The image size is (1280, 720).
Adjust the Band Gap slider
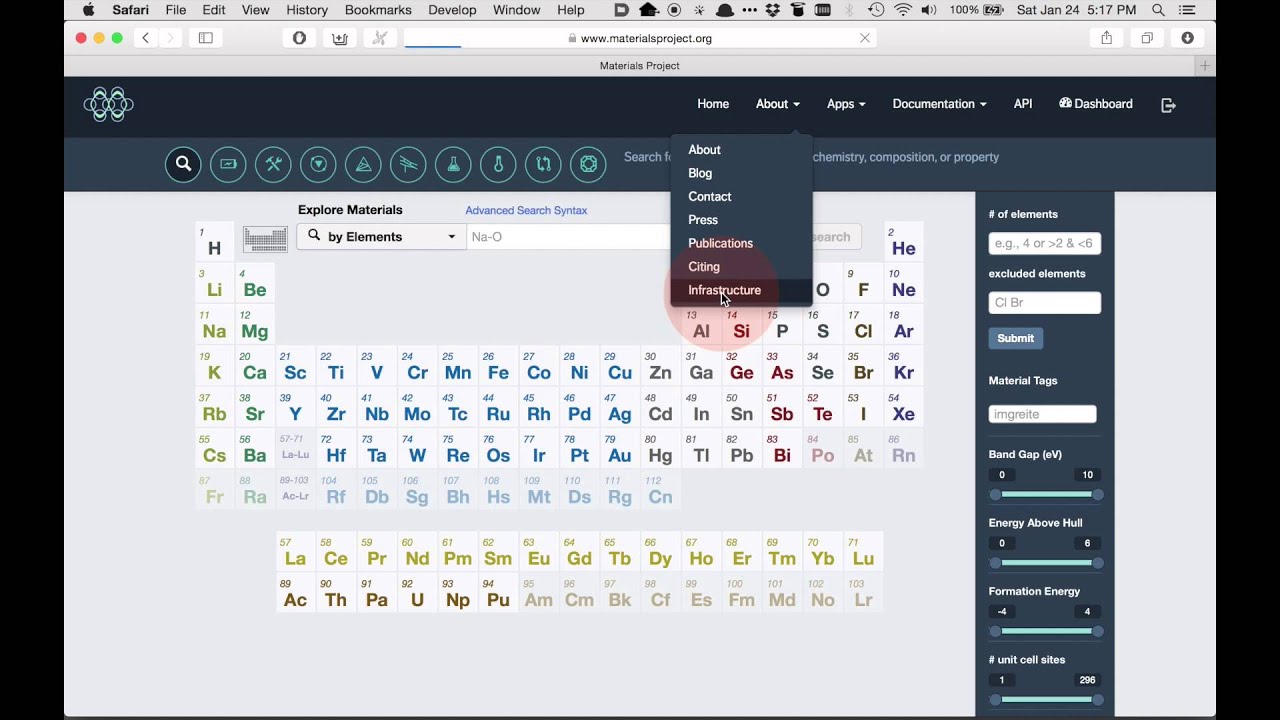(x=1046, y=495)
